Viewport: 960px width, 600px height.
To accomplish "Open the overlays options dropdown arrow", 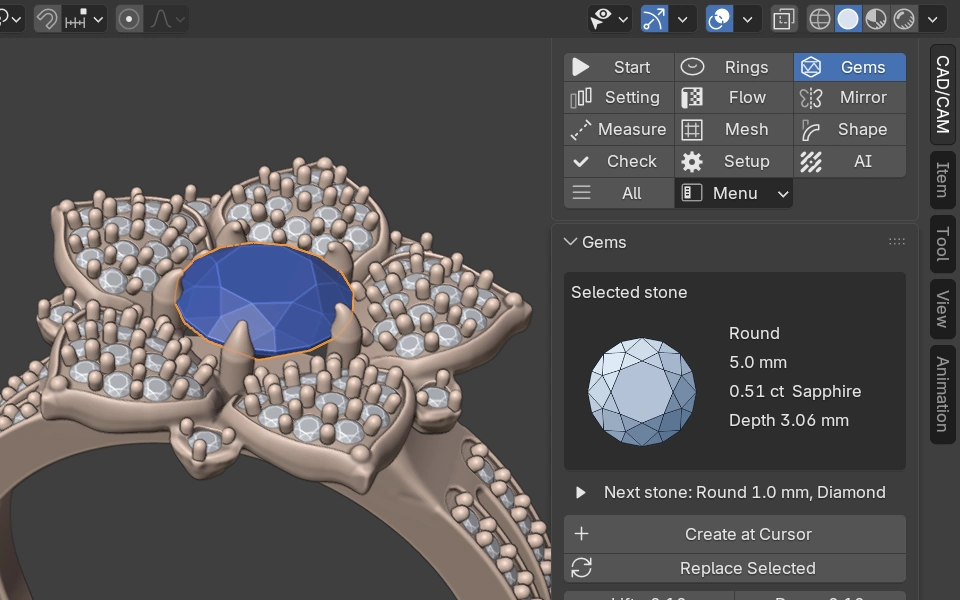I will pyautogui.click(x=748, y=19).
